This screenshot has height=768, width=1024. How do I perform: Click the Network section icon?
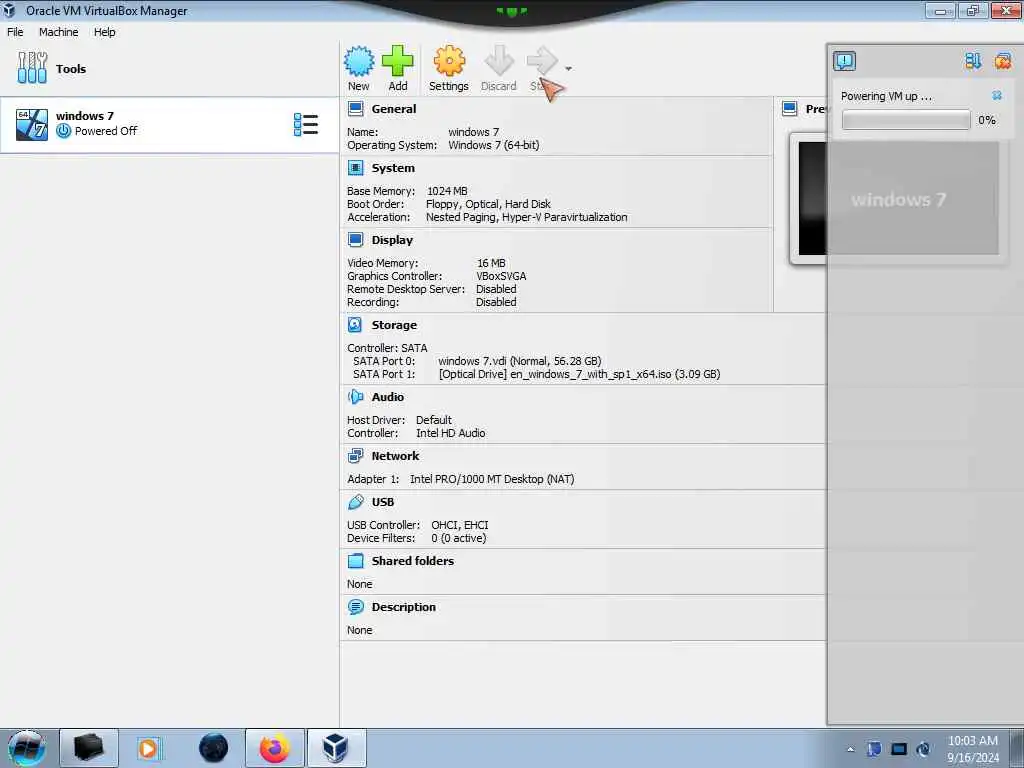(x=355, y=455)
